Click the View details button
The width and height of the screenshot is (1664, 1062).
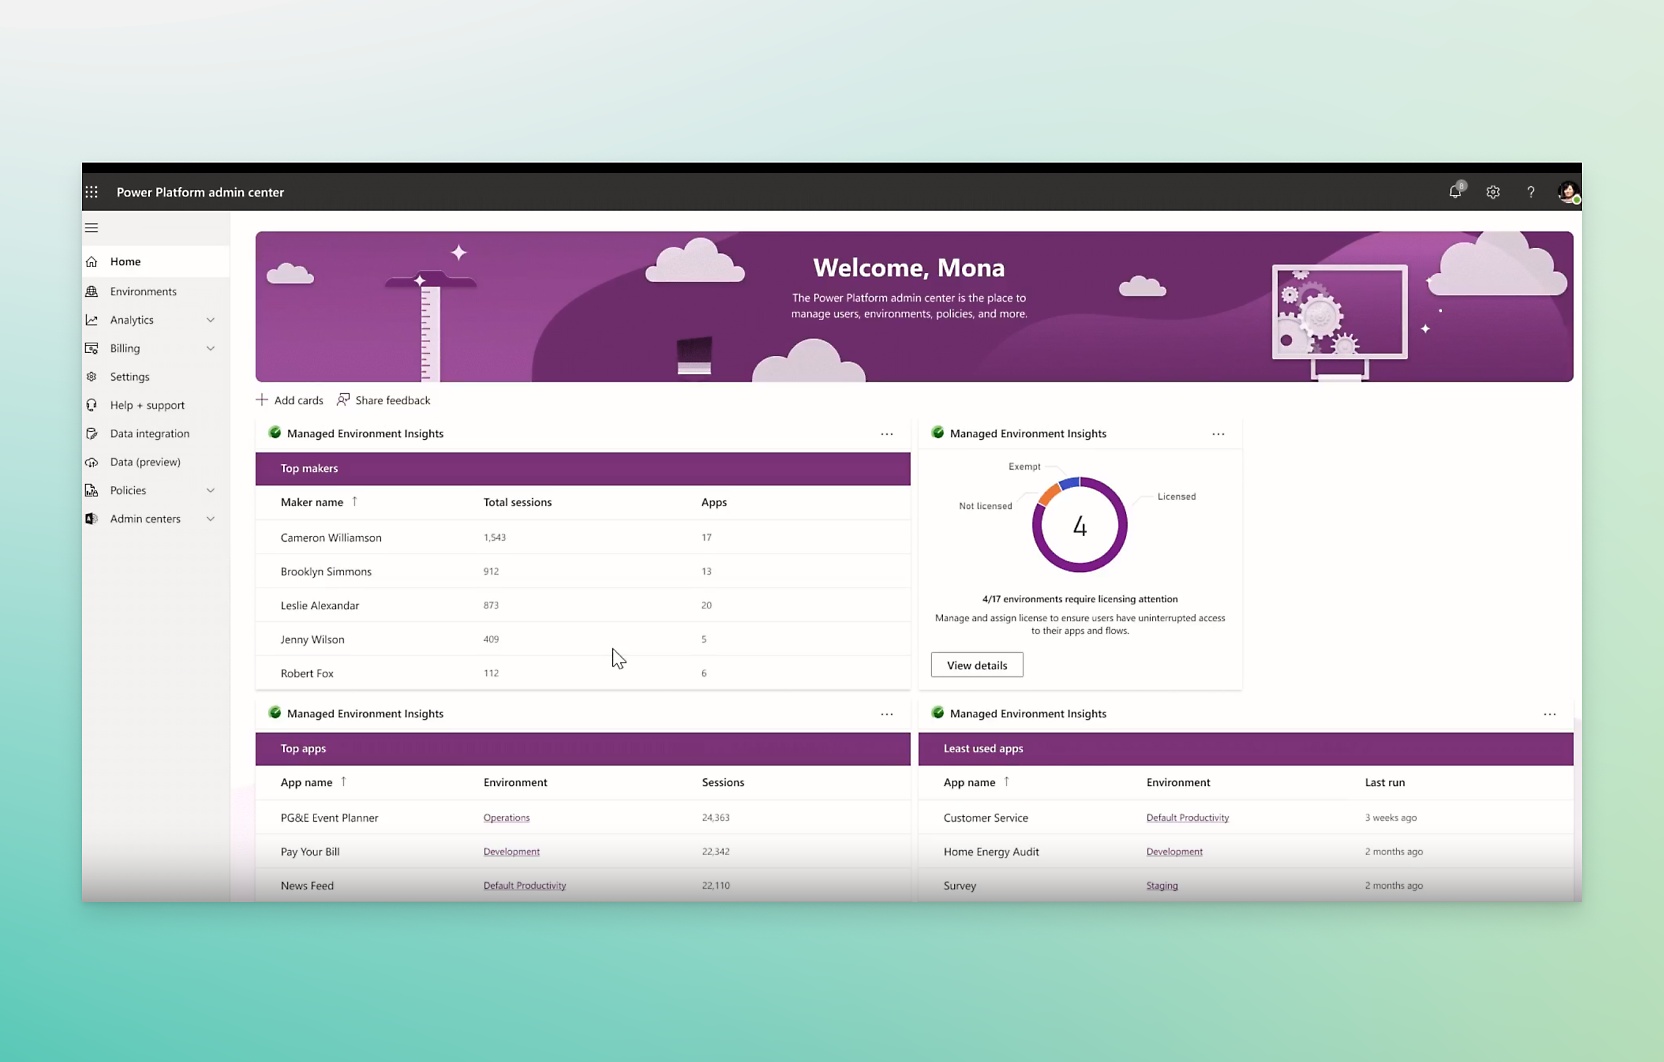[x=976, y=664]
